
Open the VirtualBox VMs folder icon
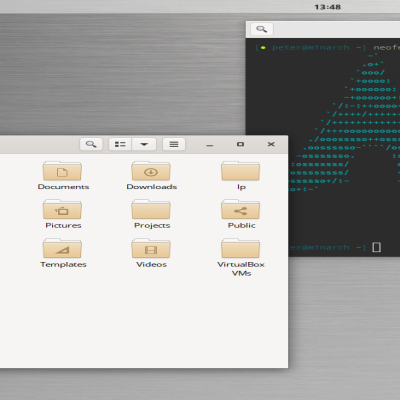[240, 248]
